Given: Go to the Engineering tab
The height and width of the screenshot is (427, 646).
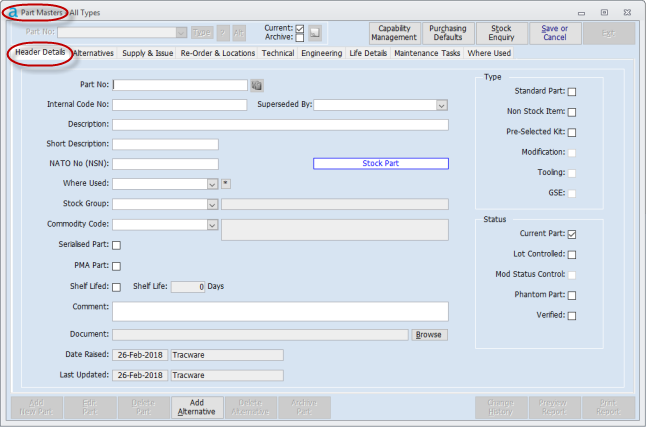Looking at the screenshot, I should pos(321,53).
